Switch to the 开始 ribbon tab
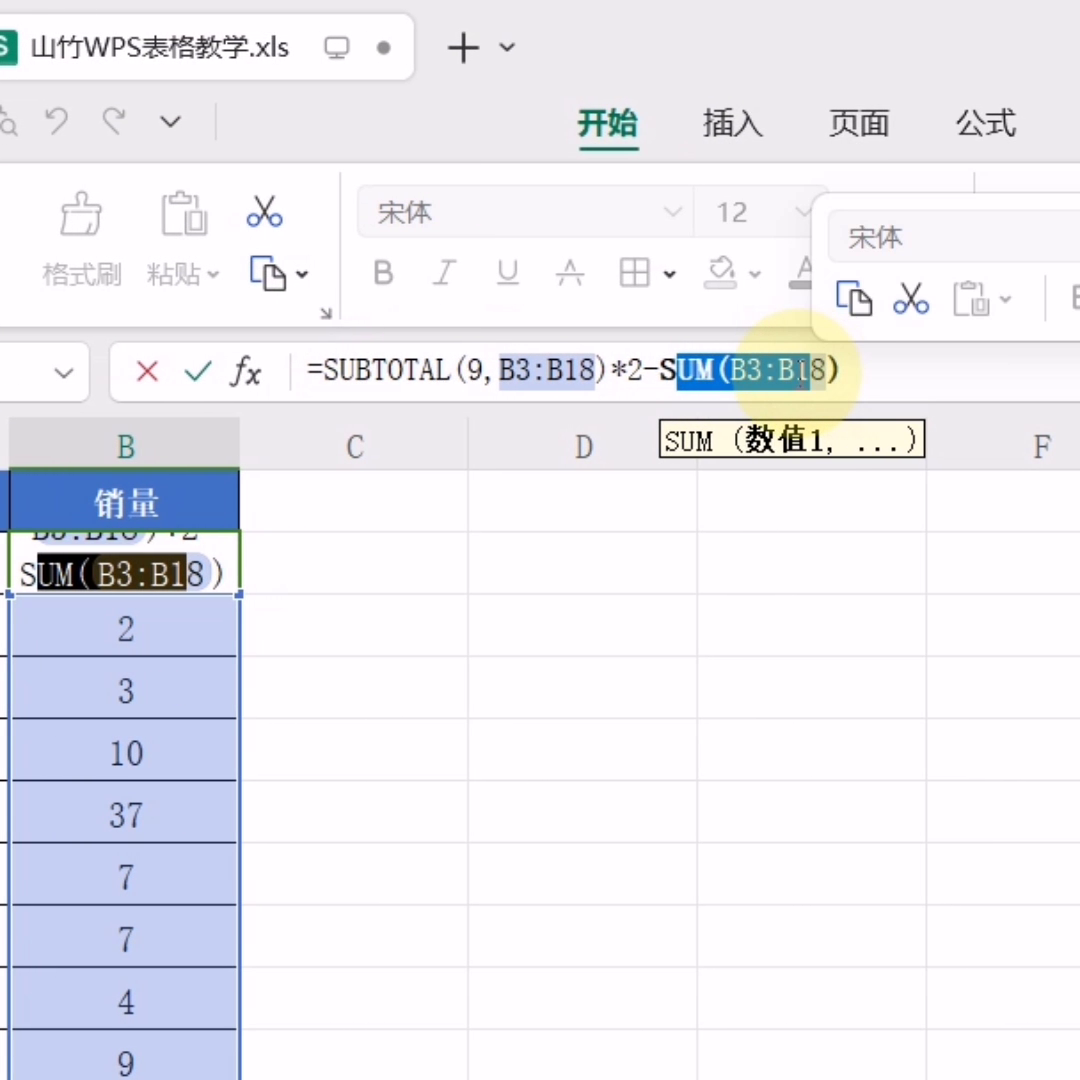The image size is (1080, 1080). [608, 124]
